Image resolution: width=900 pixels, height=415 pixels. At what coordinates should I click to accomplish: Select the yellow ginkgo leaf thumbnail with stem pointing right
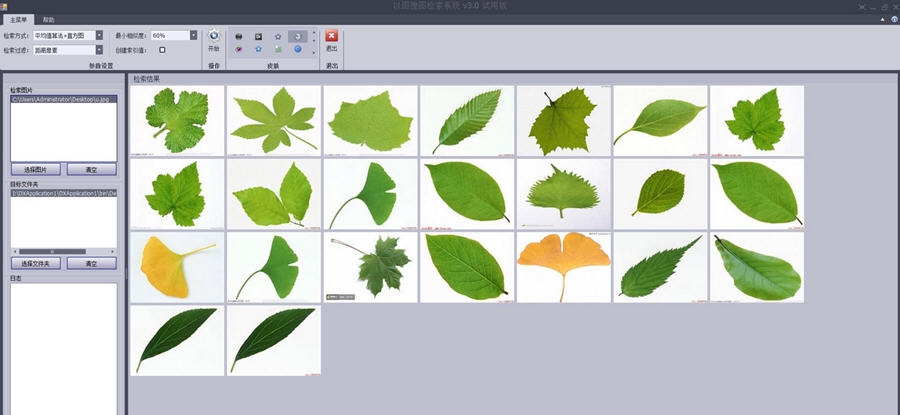[177, 267]
